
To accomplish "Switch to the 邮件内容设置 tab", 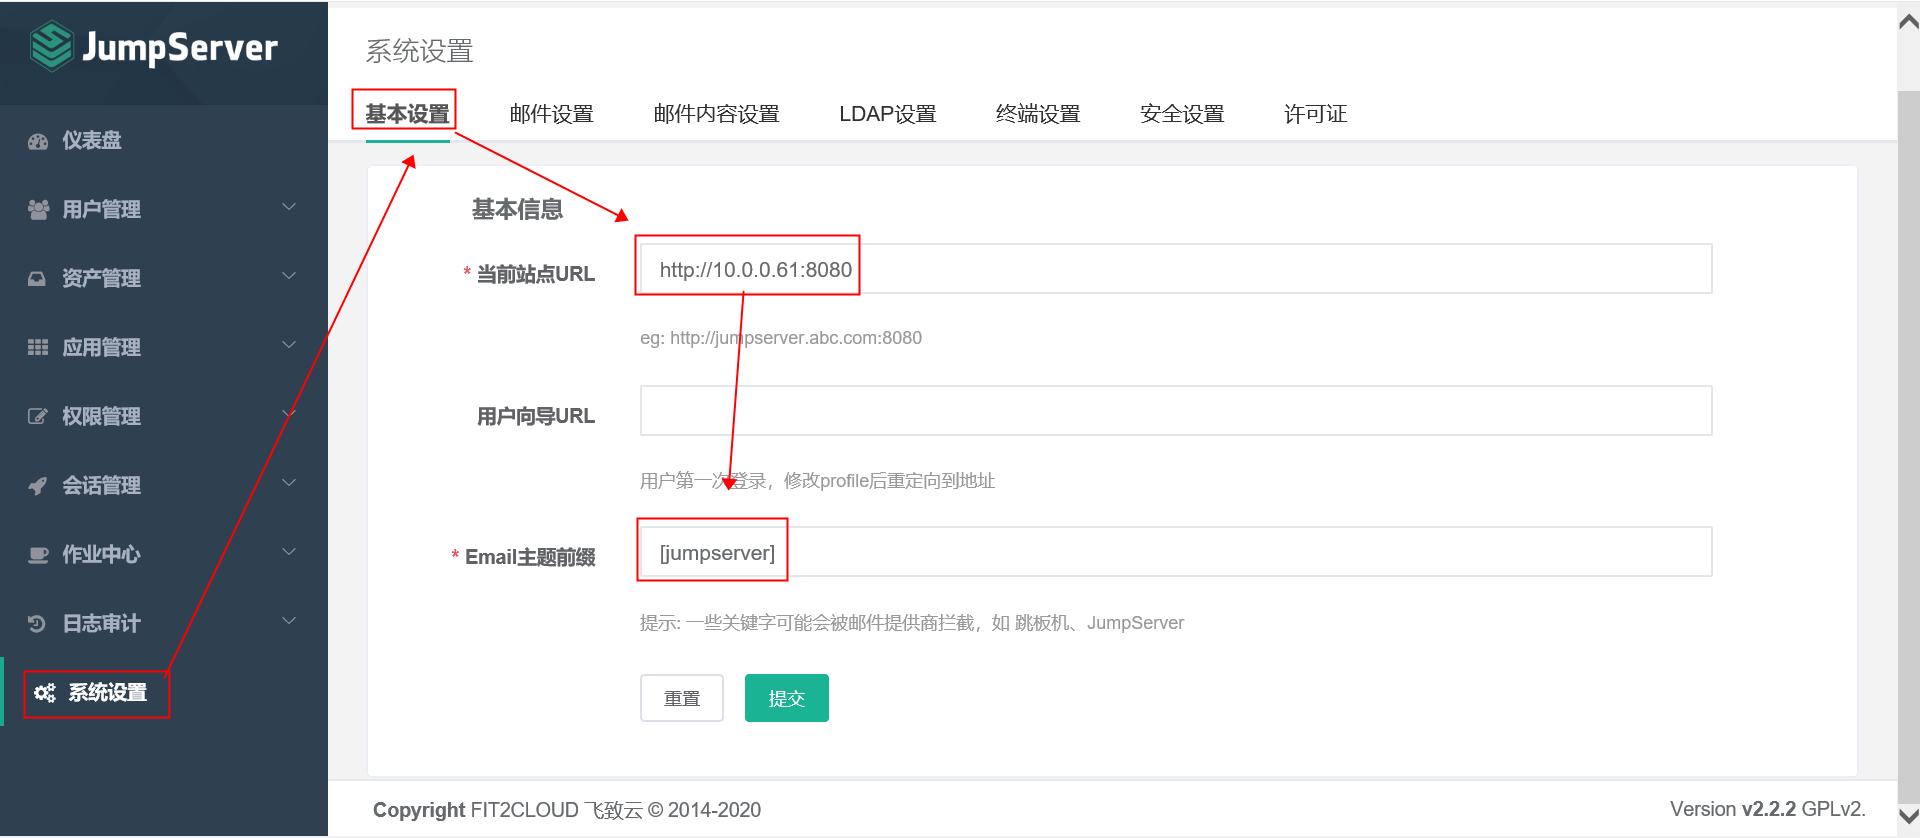I will [x=716, y=114].
